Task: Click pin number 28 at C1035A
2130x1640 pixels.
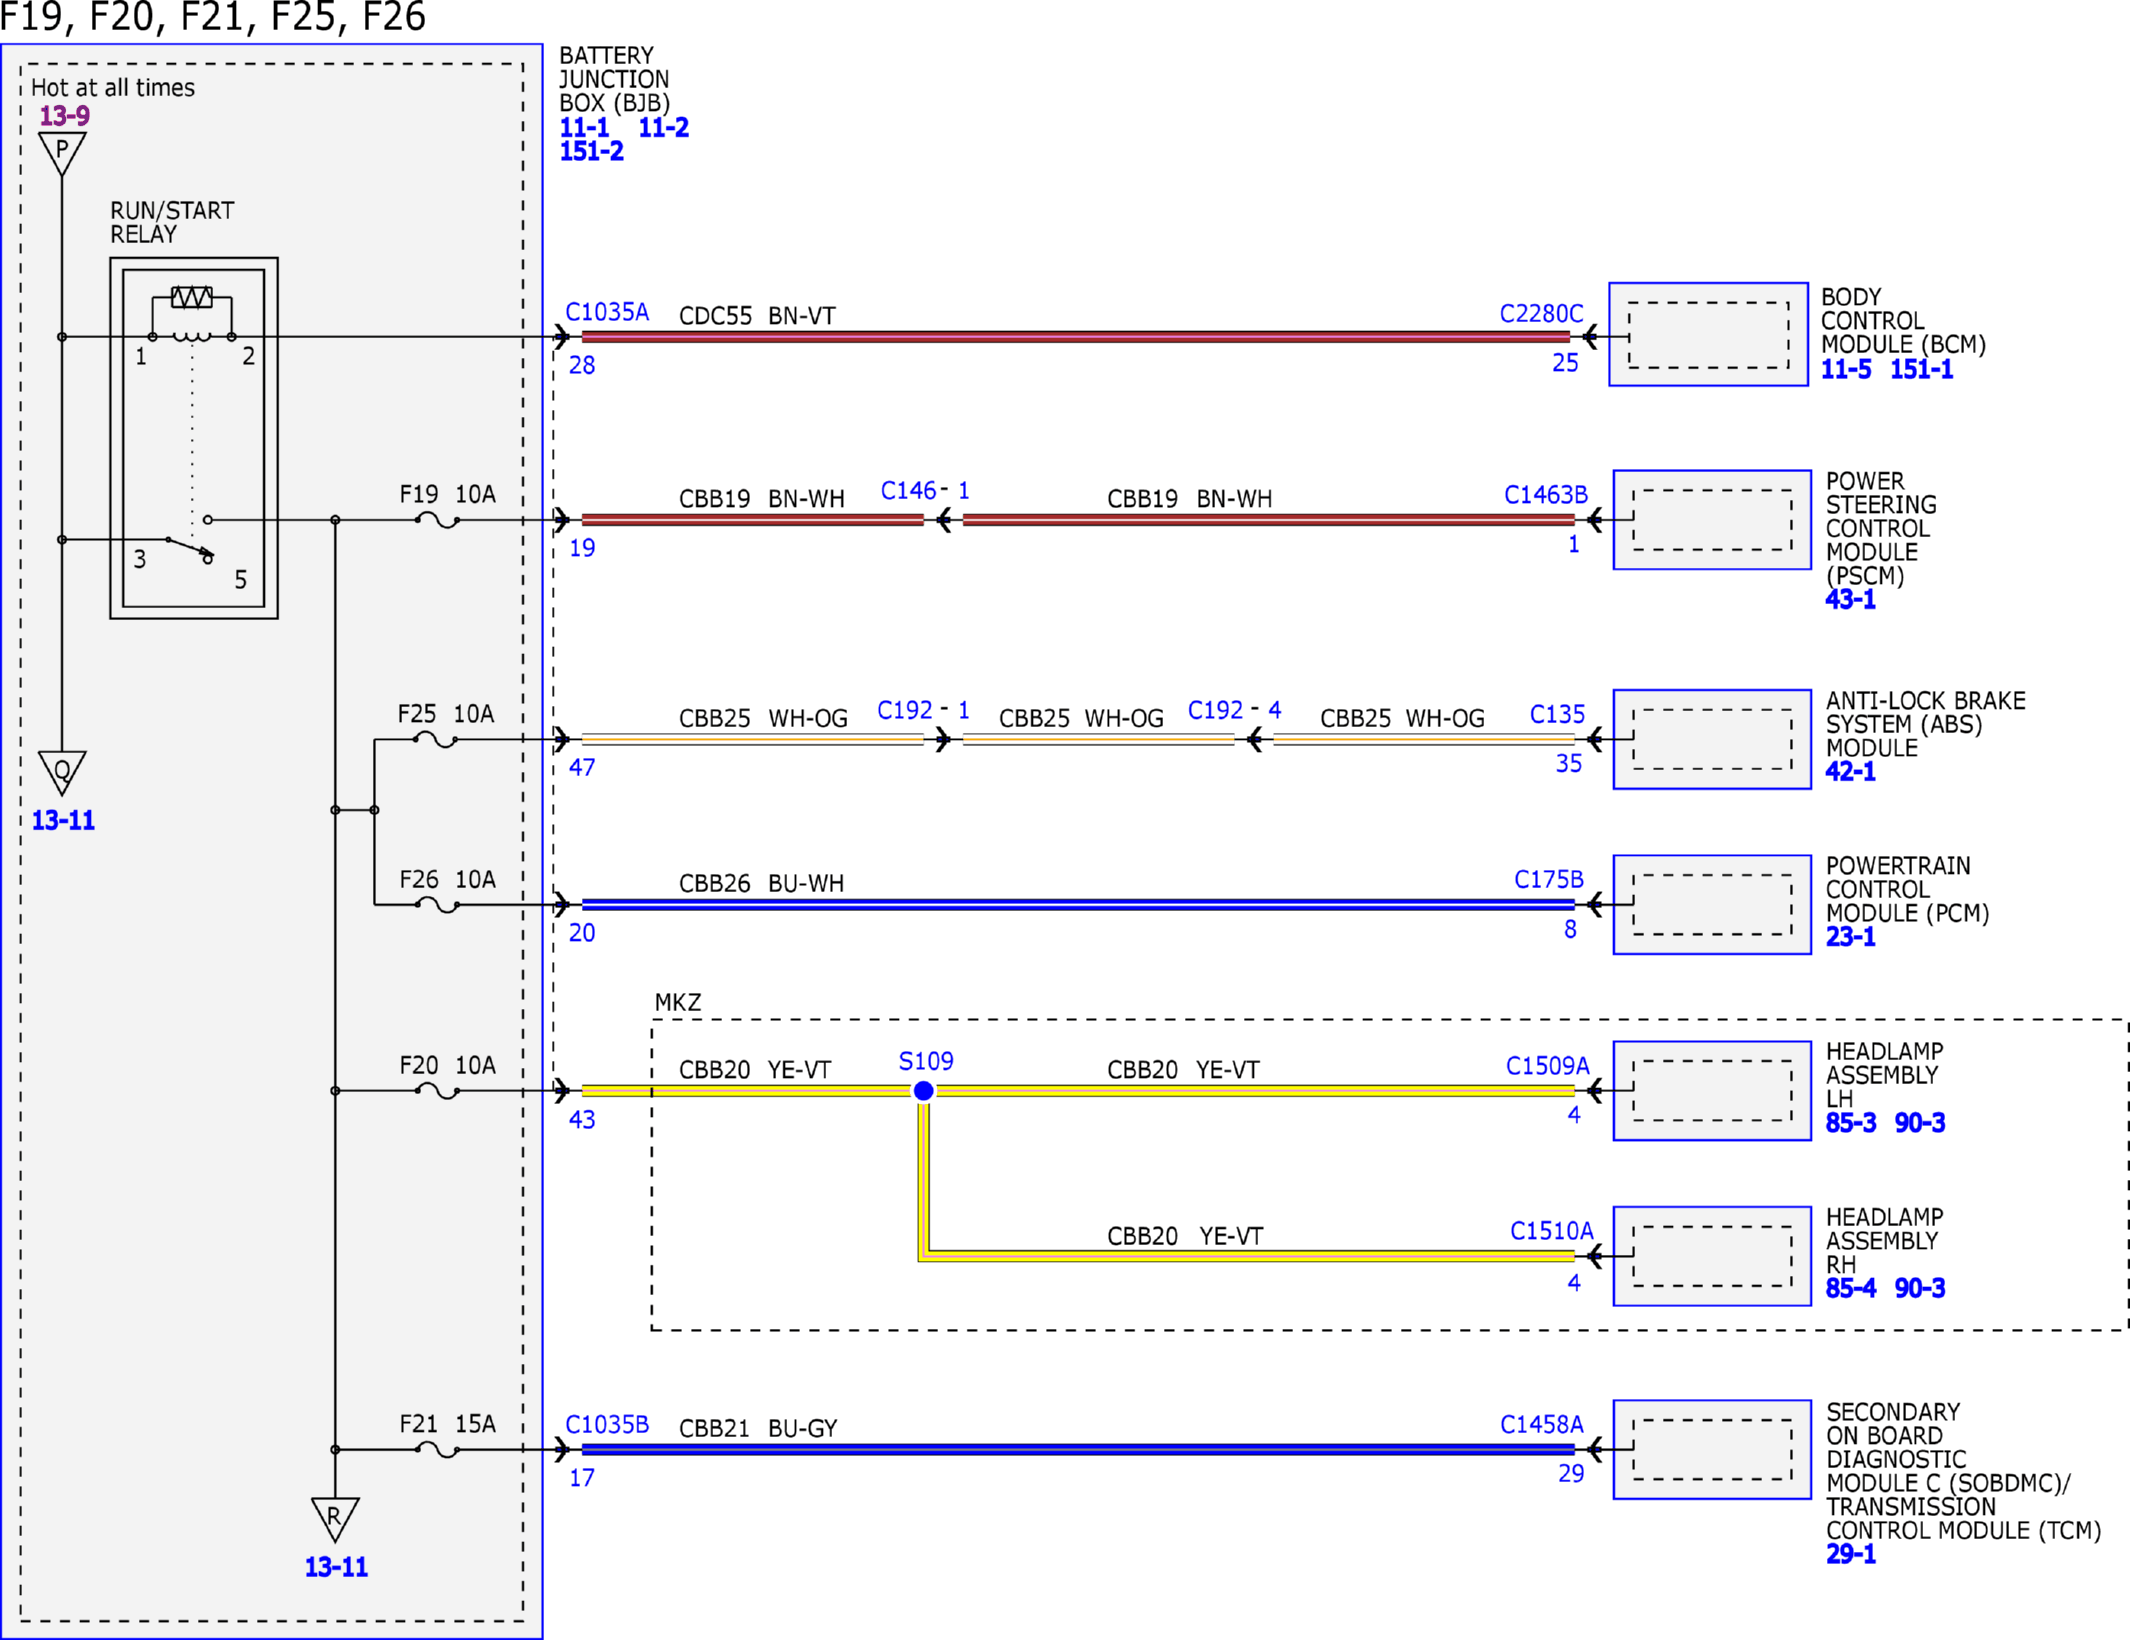Action: [582, 366]
